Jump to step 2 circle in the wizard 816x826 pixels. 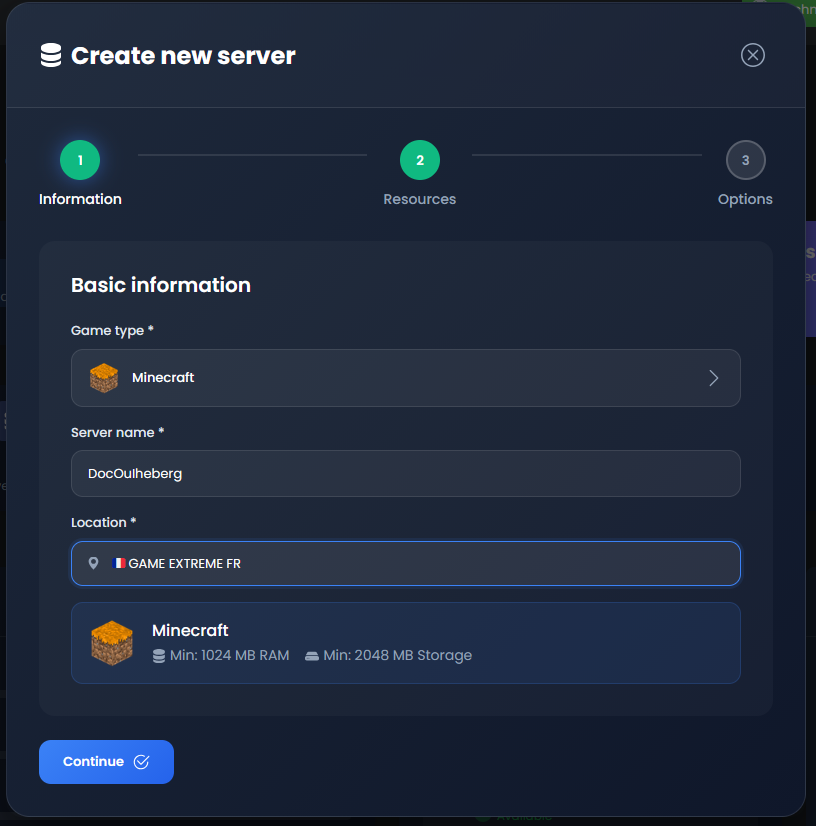point(420,160)
